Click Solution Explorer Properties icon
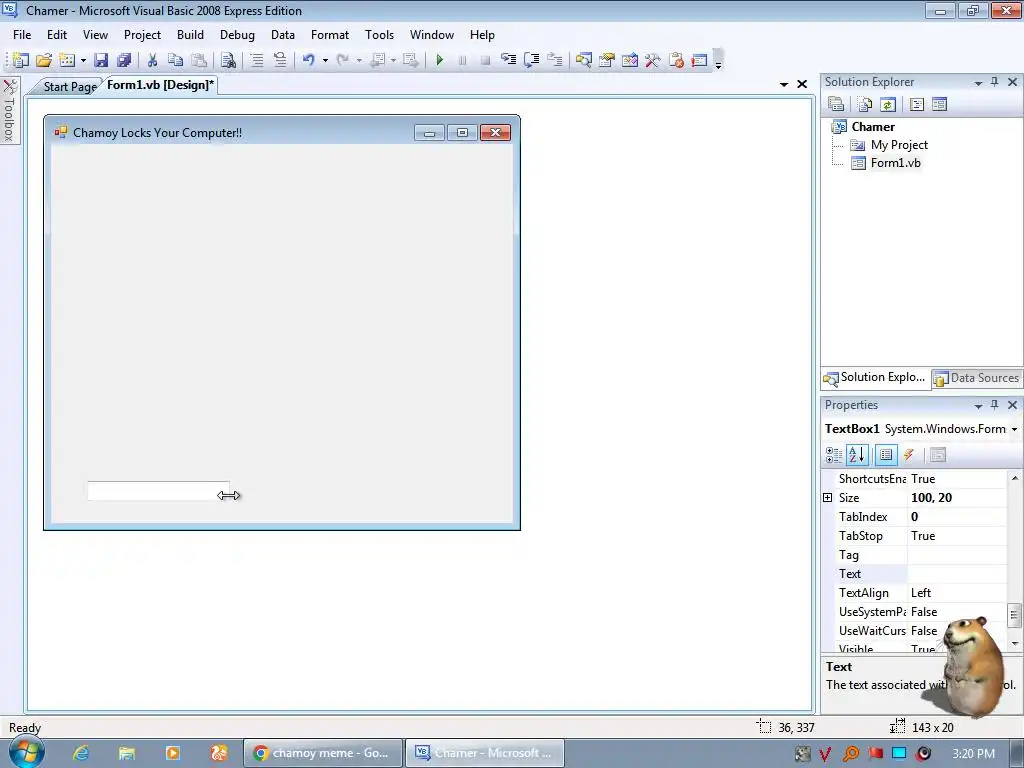The image size is (1024, 768). 836,104
